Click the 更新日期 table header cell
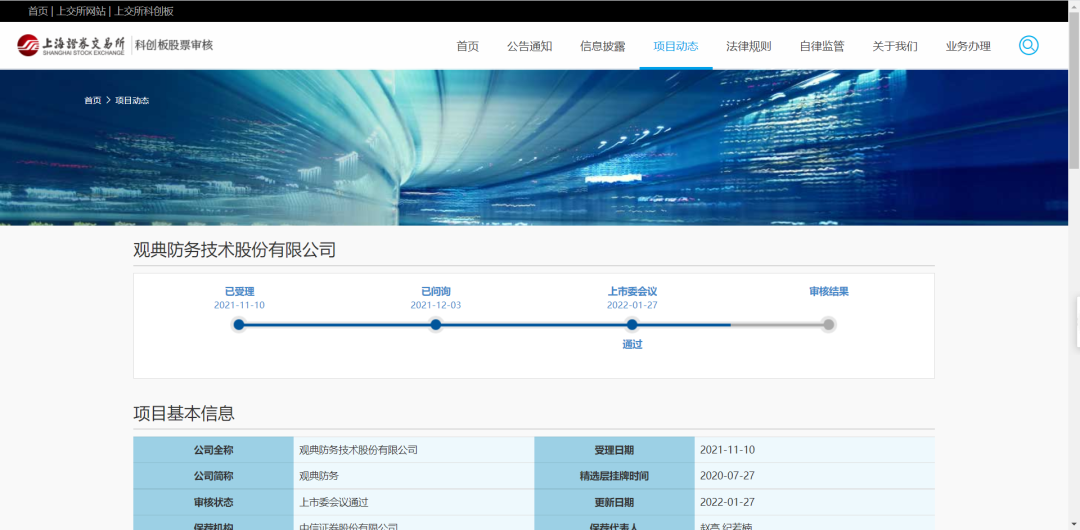 point(614,502)
